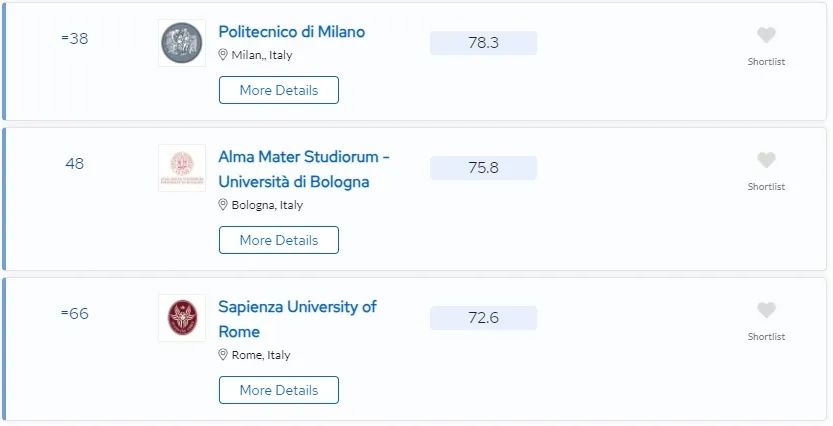833x426 pixels.
Task: Click the Sapienza University emblem
Action: (181, 318)
